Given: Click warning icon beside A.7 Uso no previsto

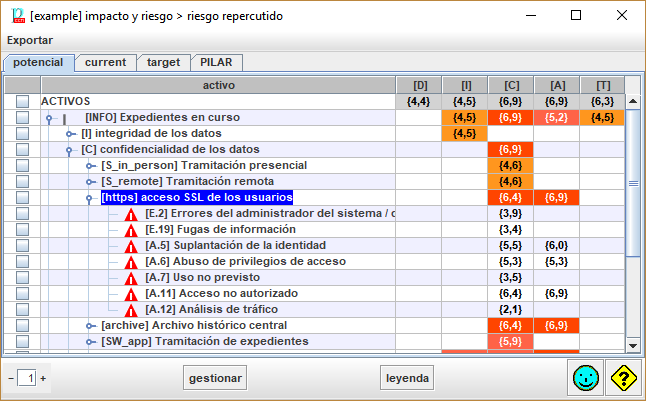Looking at the screenshot, I should click(131, 278).
